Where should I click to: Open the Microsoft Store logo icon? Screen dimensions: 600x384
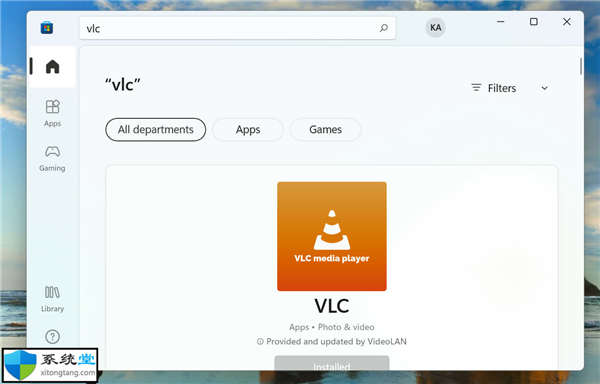click(47, 28)
